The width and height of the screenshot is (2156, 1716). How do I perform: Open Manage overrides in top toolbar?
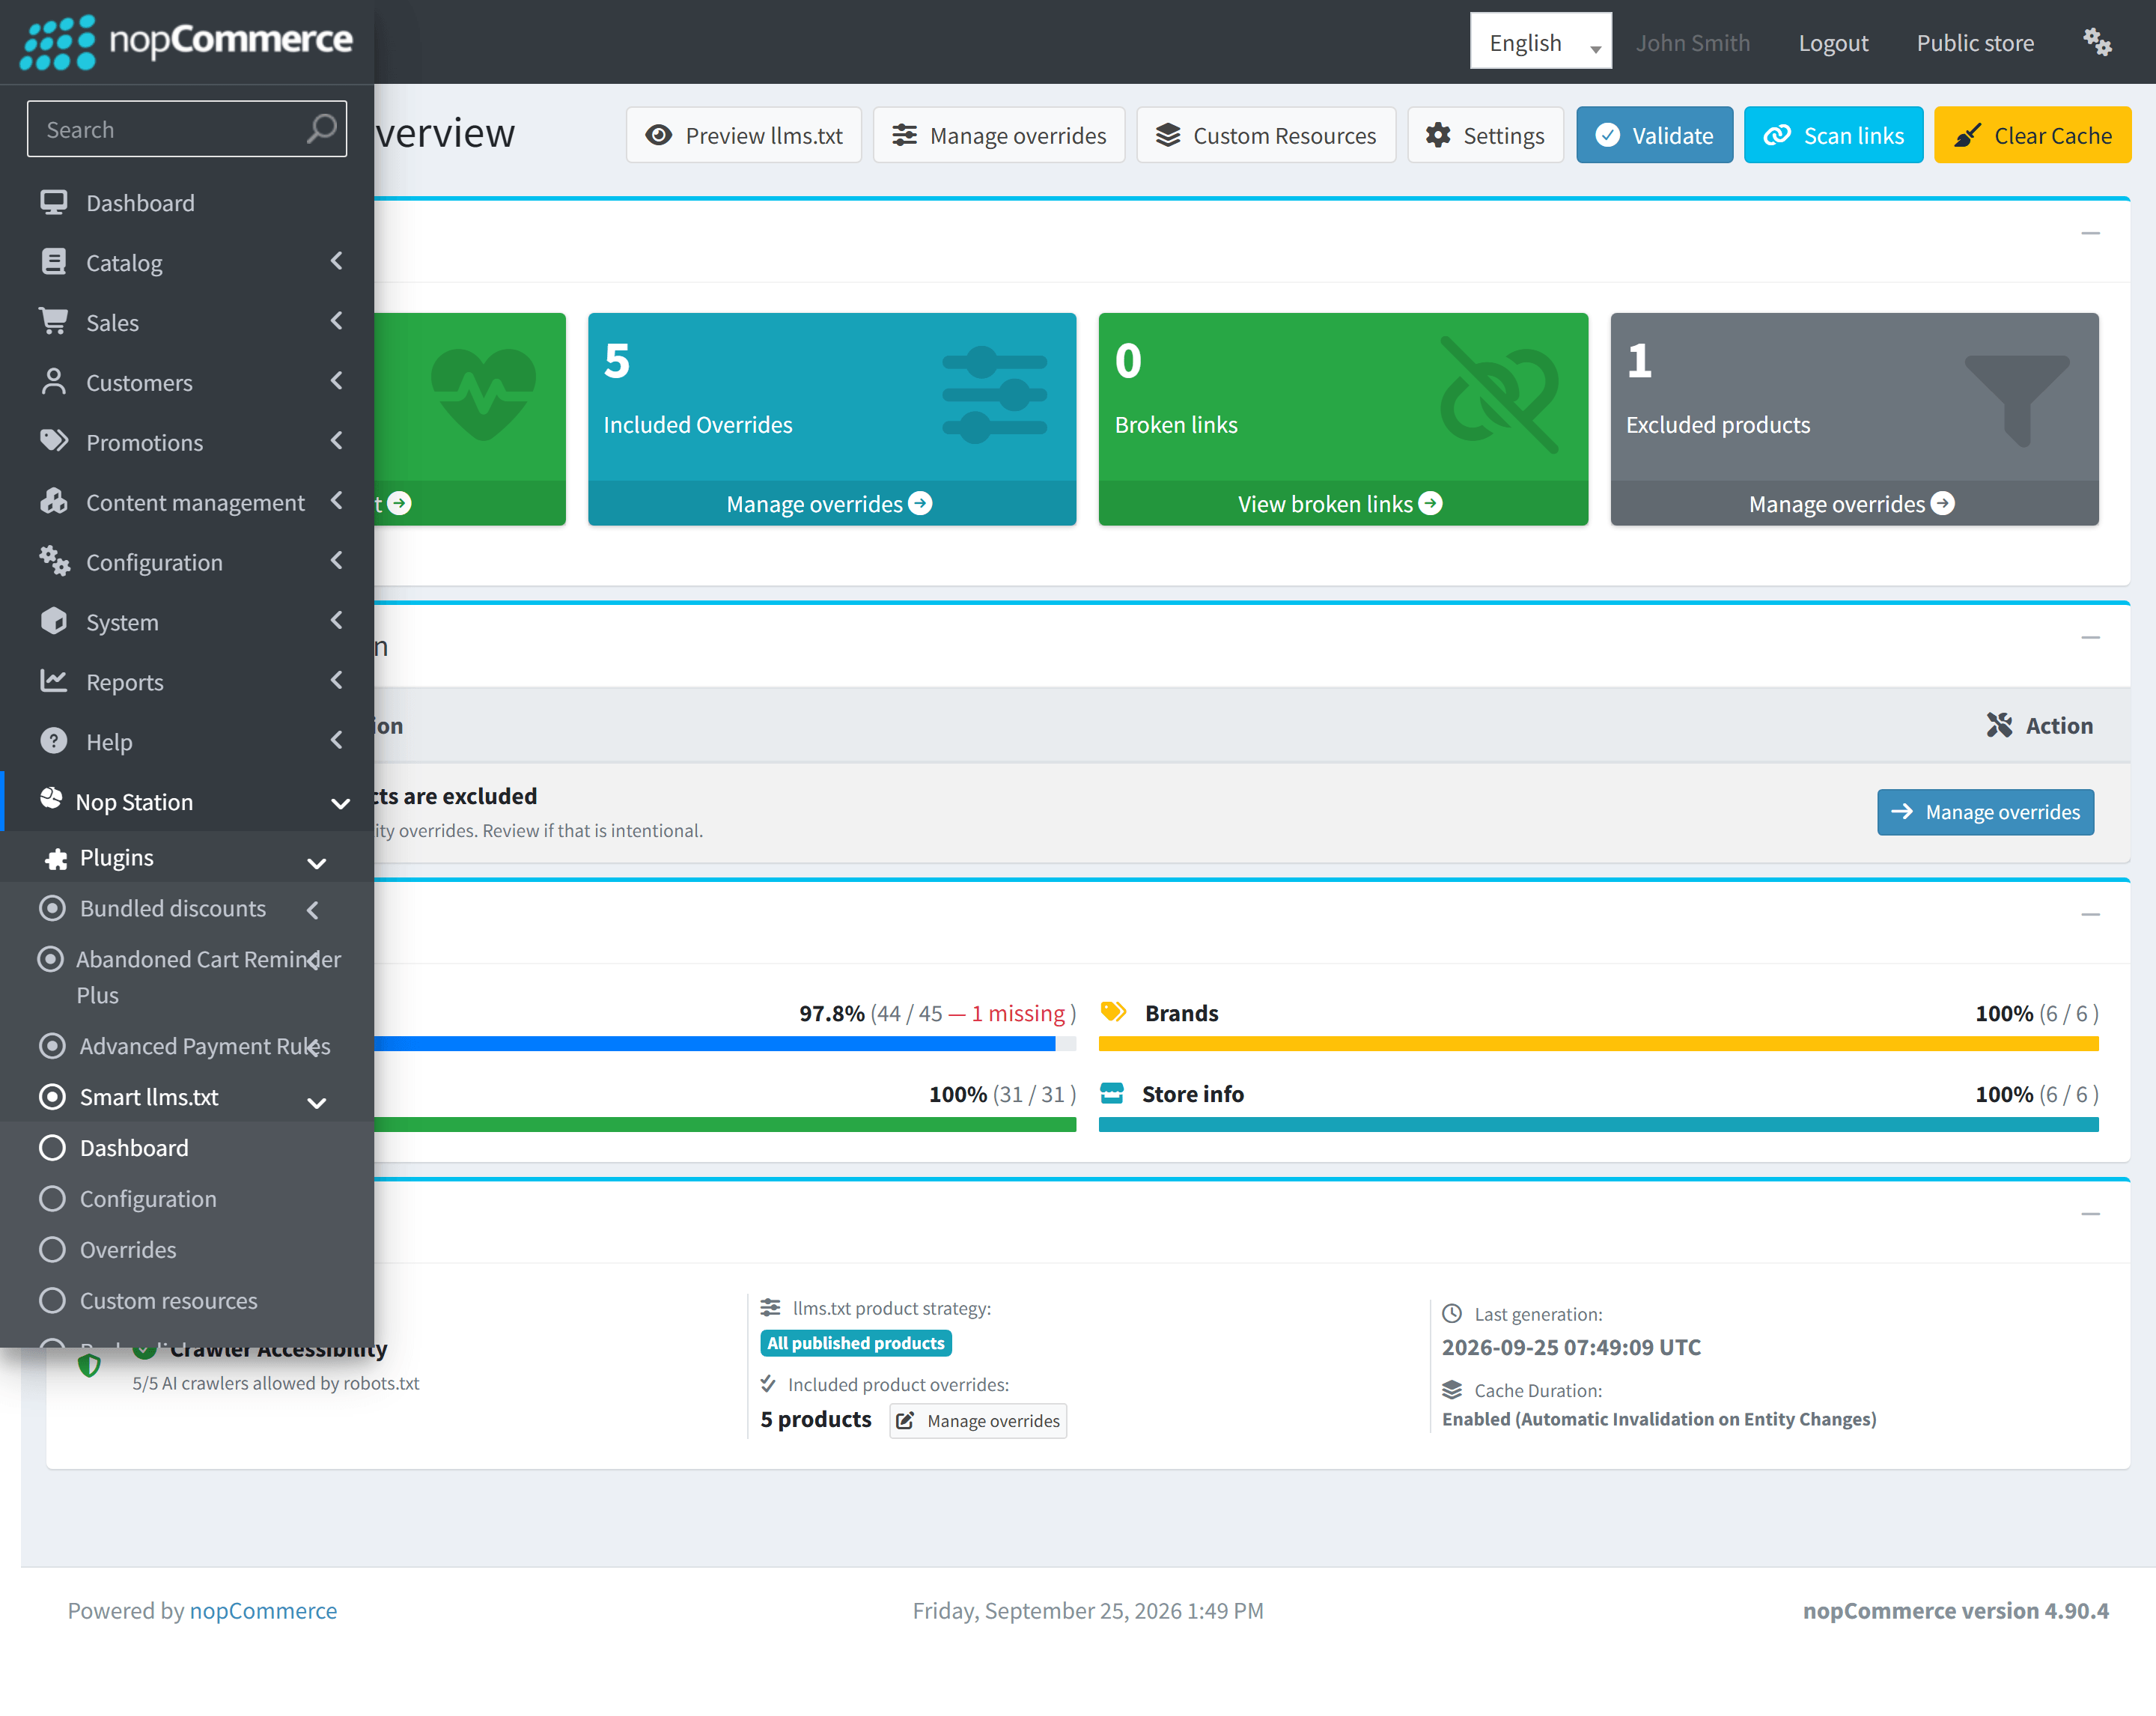coord(999,135)
